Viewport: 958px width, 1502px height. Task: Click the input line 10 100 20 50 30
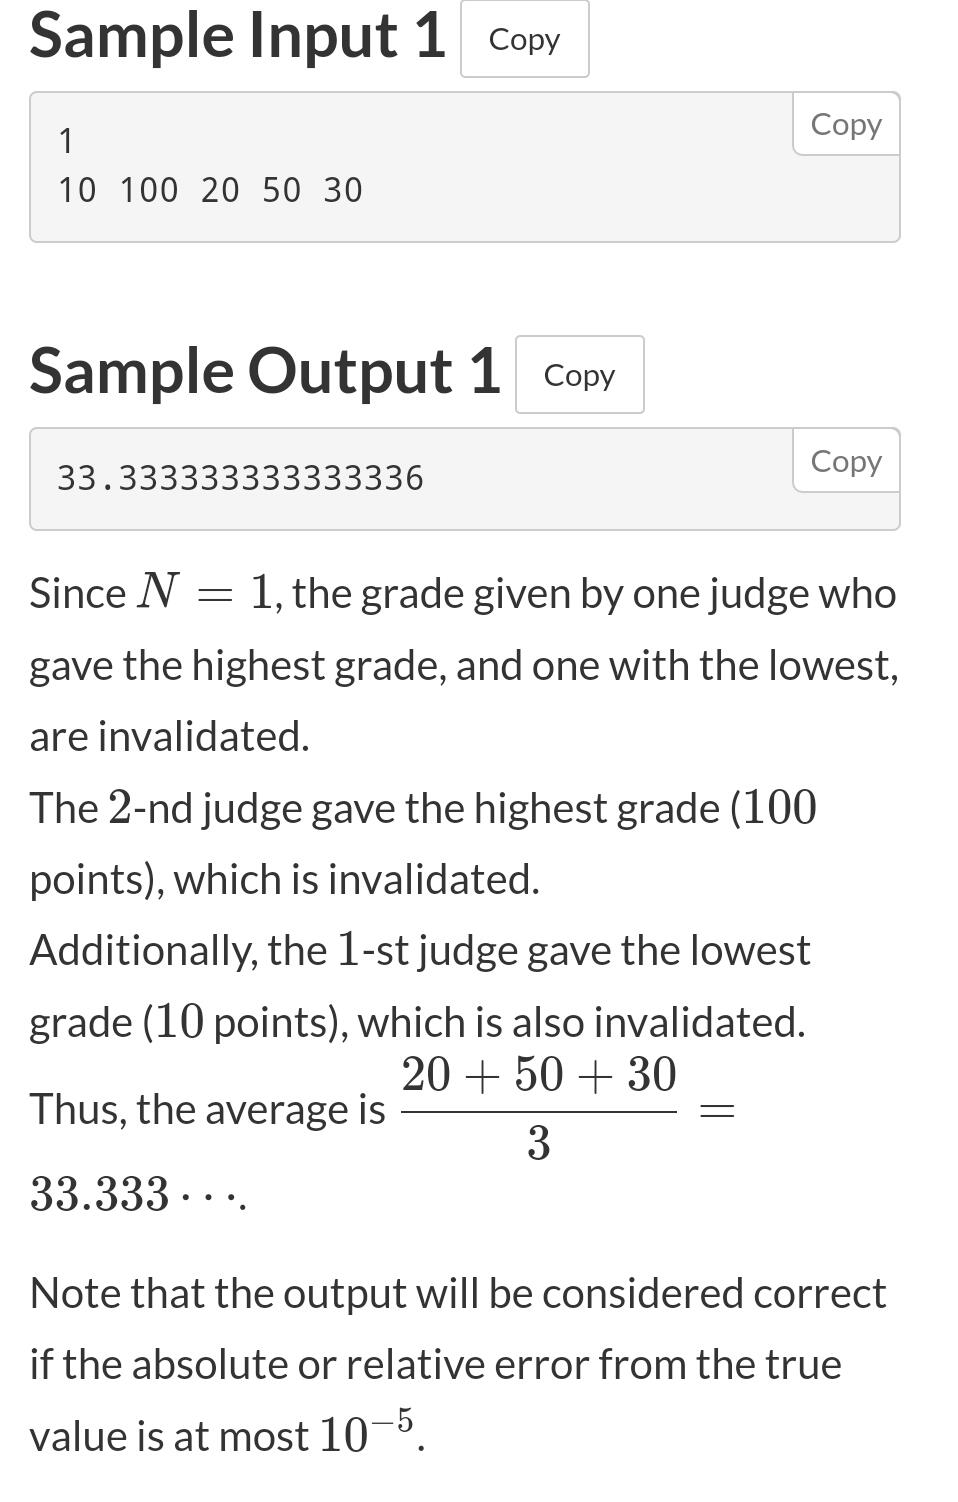click(x=210, y=190)
